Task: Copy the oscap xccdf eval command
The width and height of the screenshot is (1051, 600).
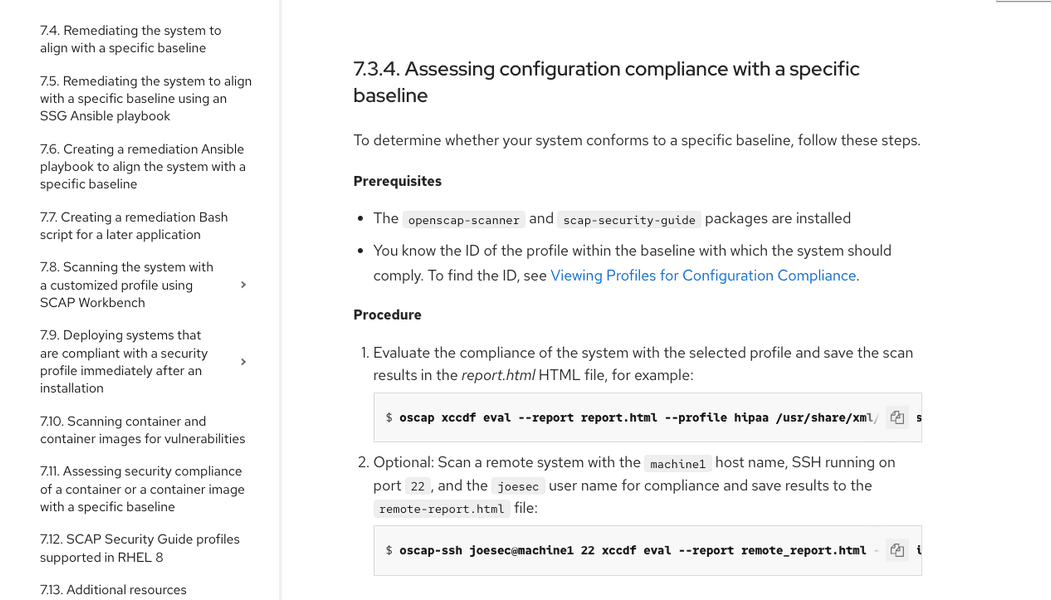Action: (x=897, y=418)
